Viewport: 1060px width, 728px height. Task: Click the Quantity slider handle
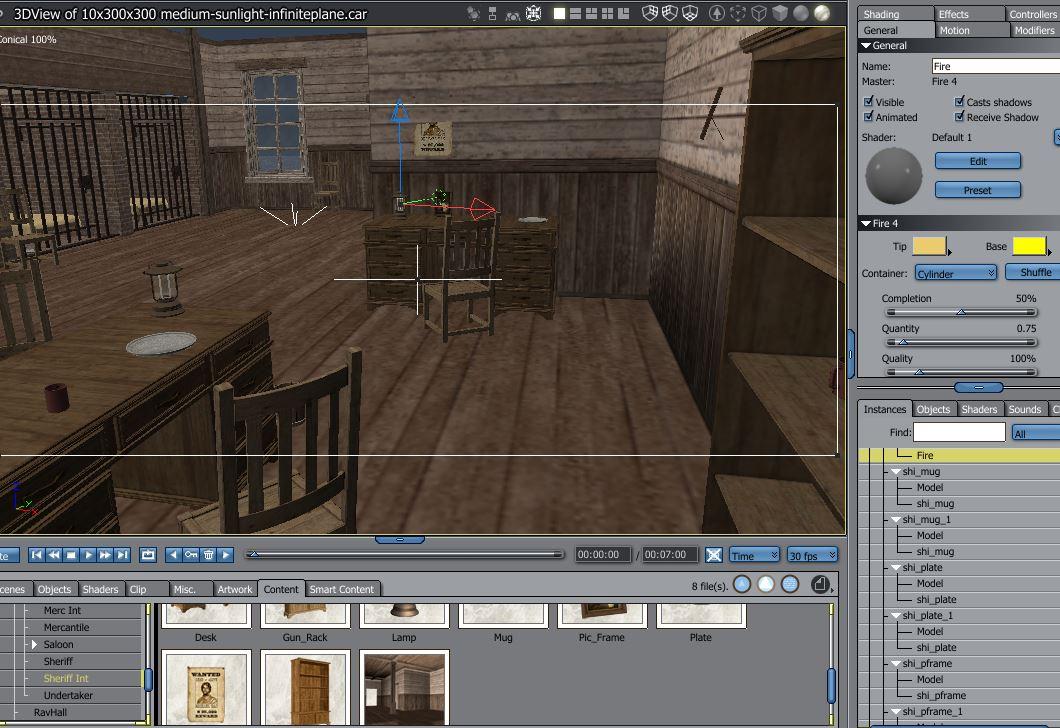click(902, 342)
